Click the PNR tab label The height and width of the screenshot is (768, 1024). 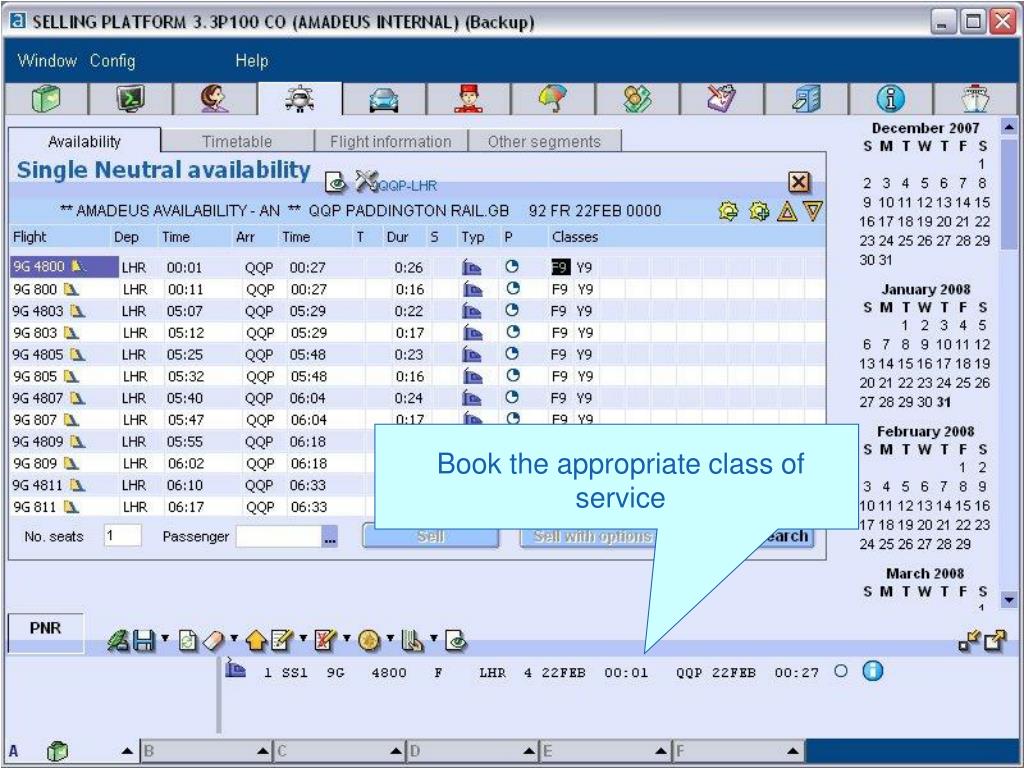tap(45, 628)
